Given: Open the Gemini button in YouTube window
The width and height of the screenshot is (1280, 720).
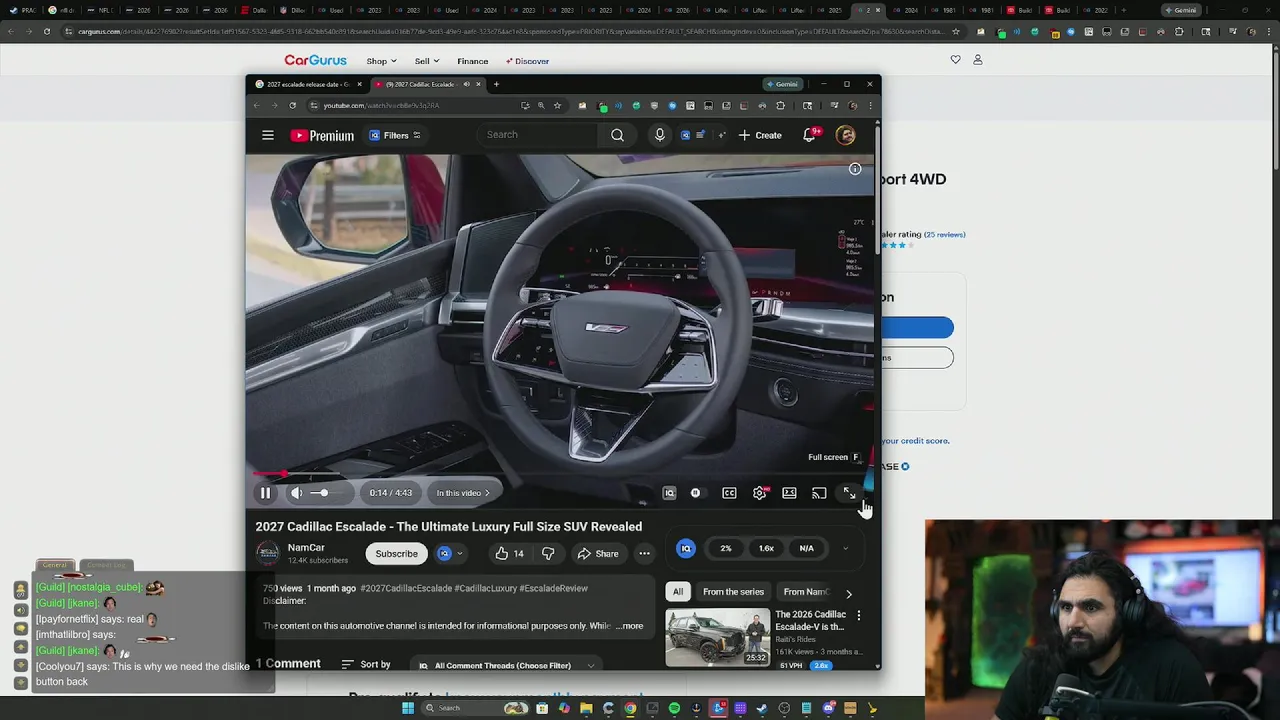Looking at the screenshot, I should [x=782, y=84].
